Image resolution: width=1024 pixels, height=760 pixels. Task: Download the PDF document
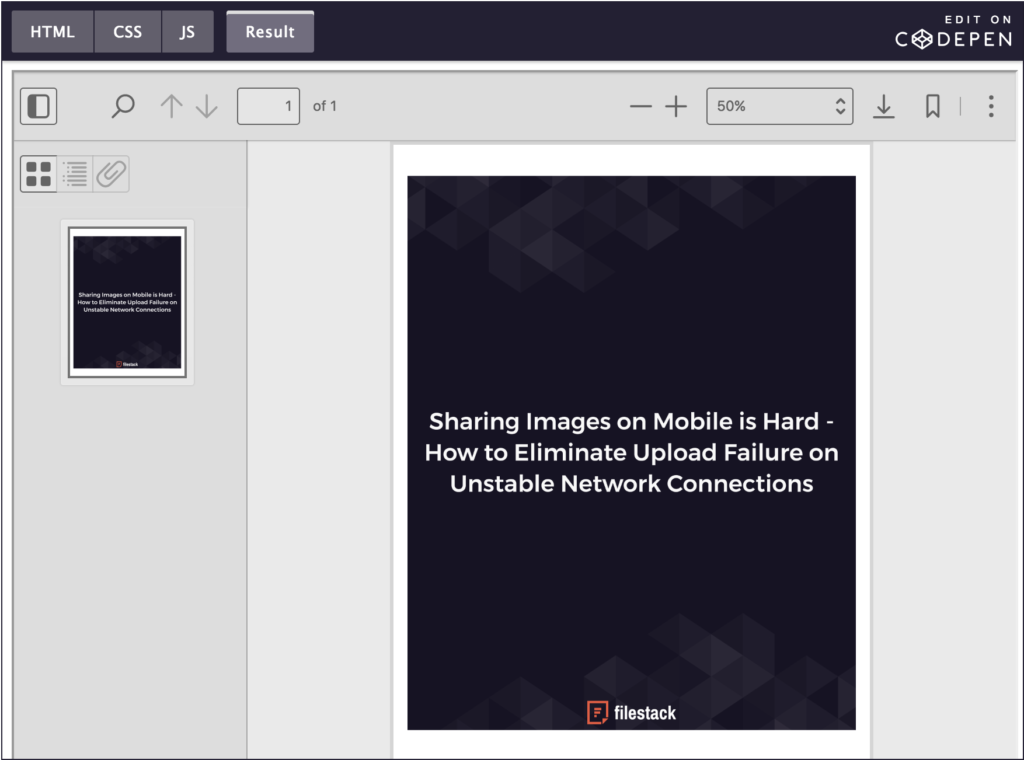point(884,105)
